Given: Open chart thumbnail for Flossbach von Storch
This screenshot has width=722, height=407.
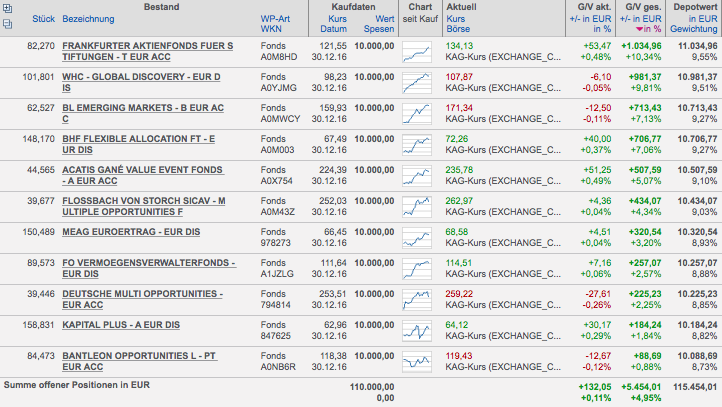Looking at the screenshot, I should [x=417, y=207].
